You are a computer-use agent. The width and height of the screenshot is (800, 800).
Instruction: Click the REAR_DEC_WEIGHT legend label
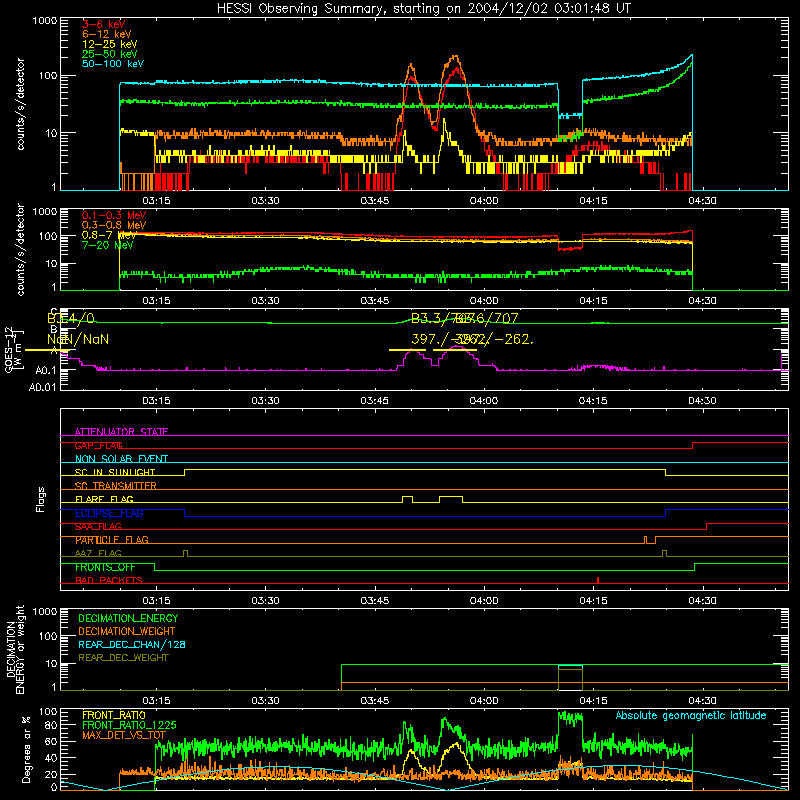coord(123,658)
